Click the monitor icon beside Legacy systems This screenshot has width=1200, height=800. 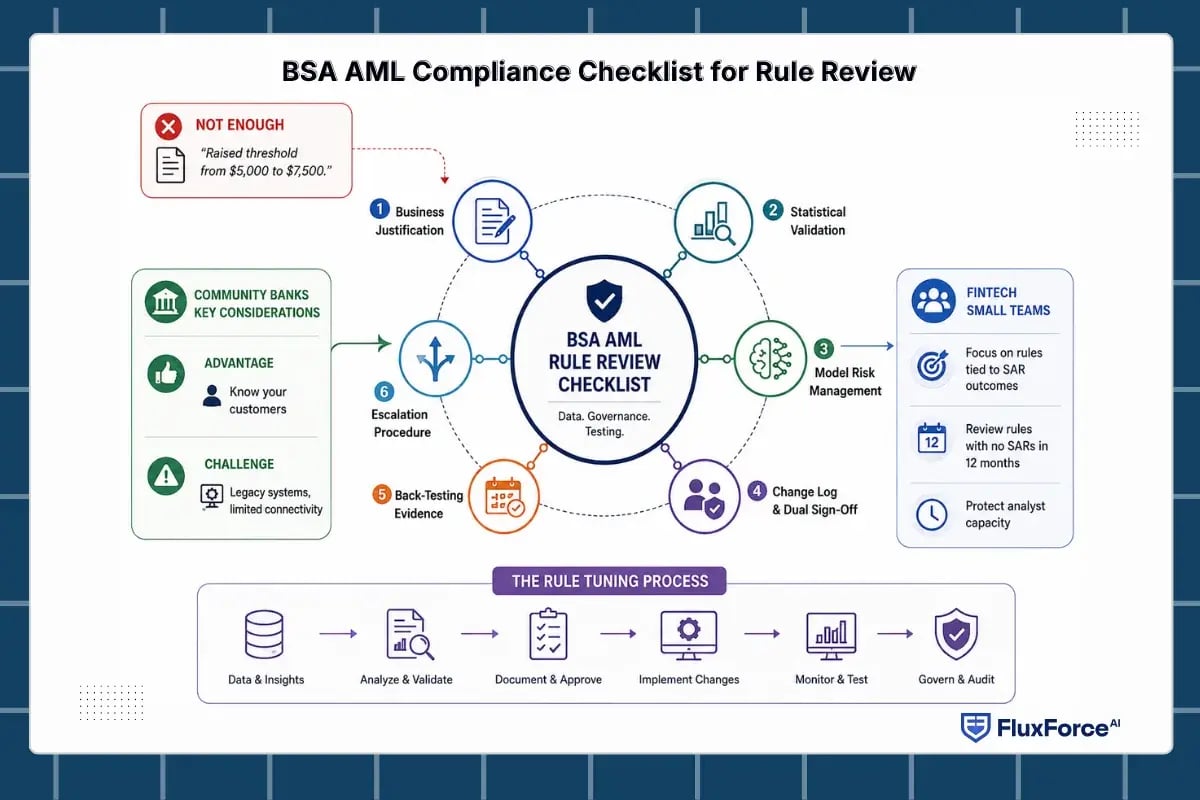212,497
